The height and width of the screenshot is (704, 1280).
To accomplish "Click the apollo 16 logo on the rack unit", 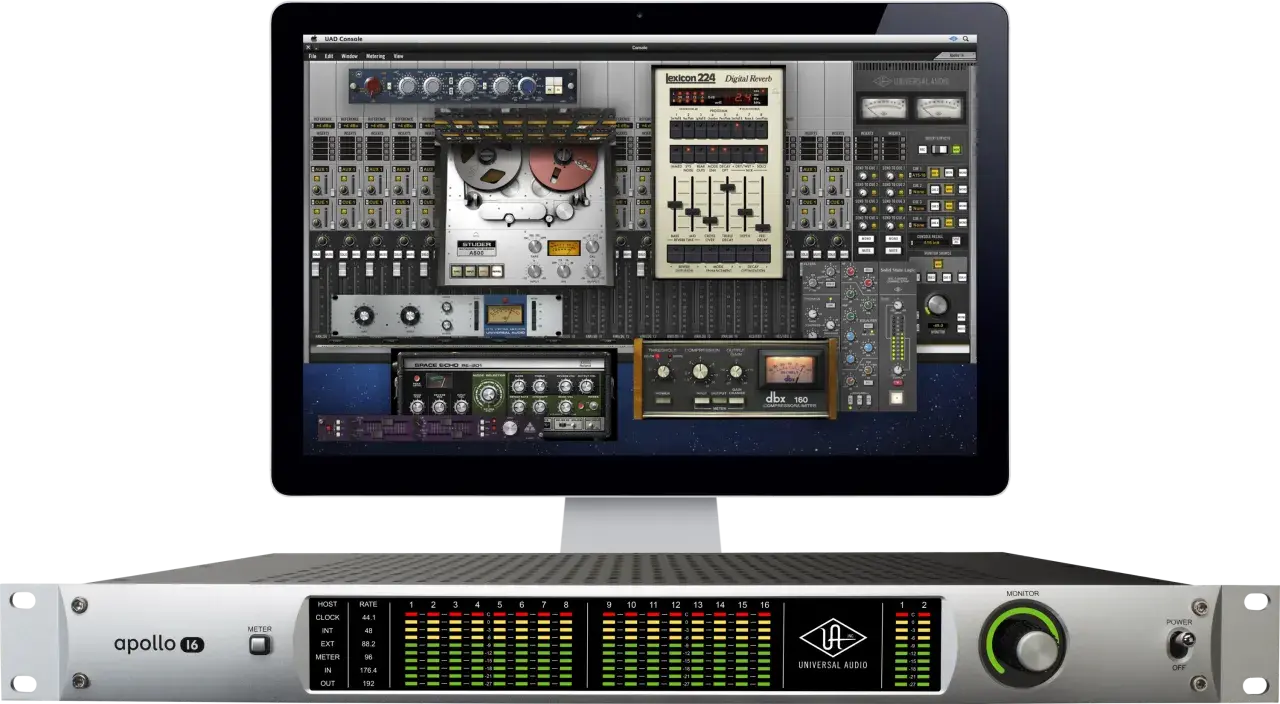I will 159,644.
